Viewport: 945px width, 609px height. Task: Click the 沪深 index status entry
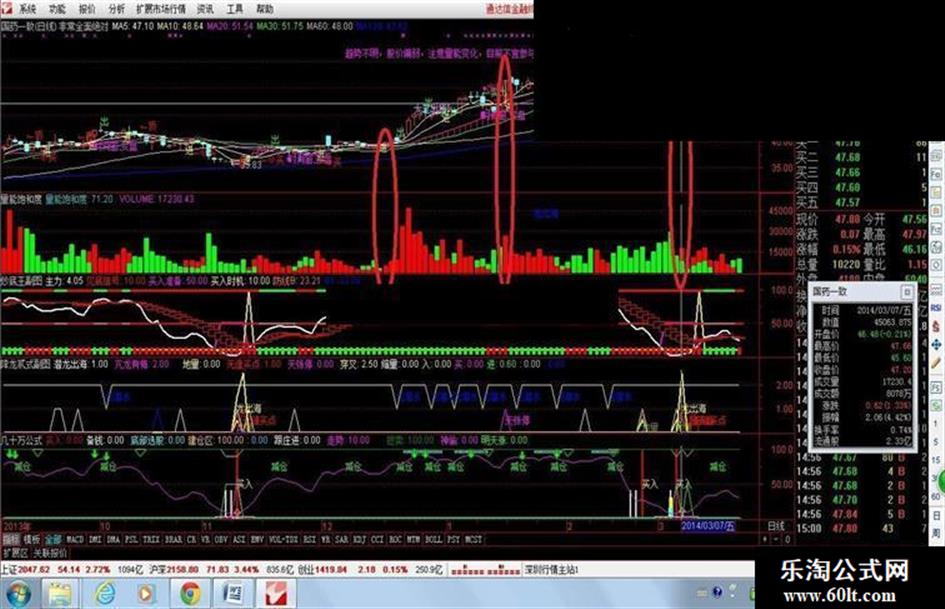point(221,570)
